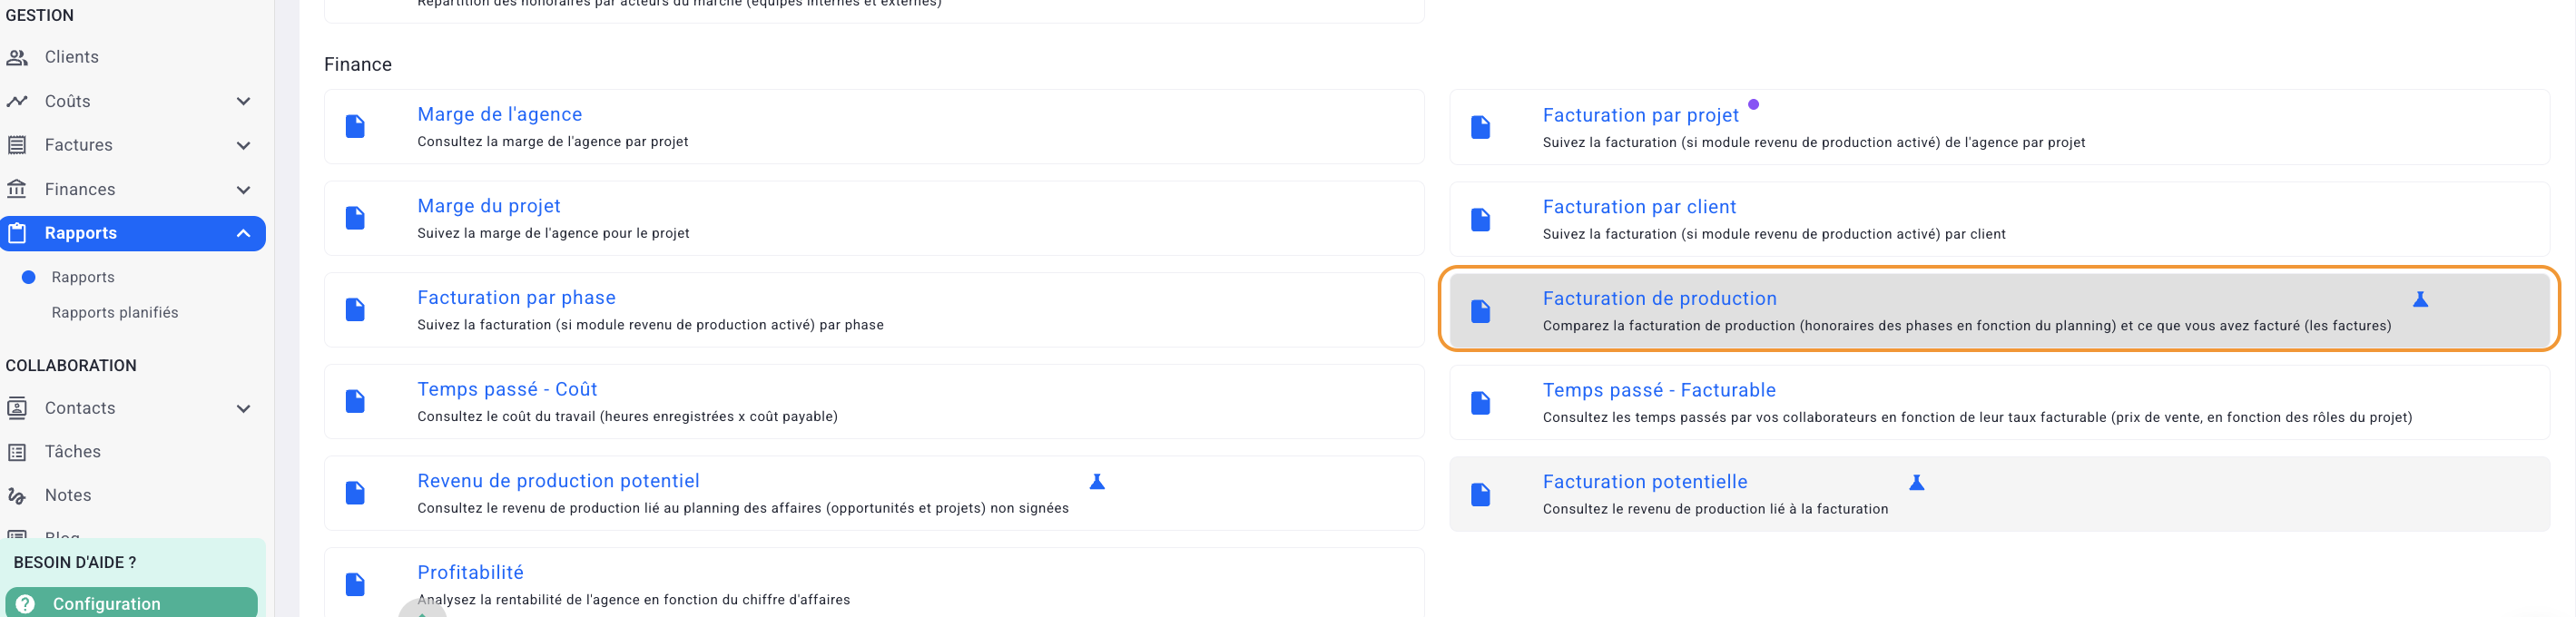
Task: Collapse the Rapports section chevron
Action: click(x=243, y=233)
